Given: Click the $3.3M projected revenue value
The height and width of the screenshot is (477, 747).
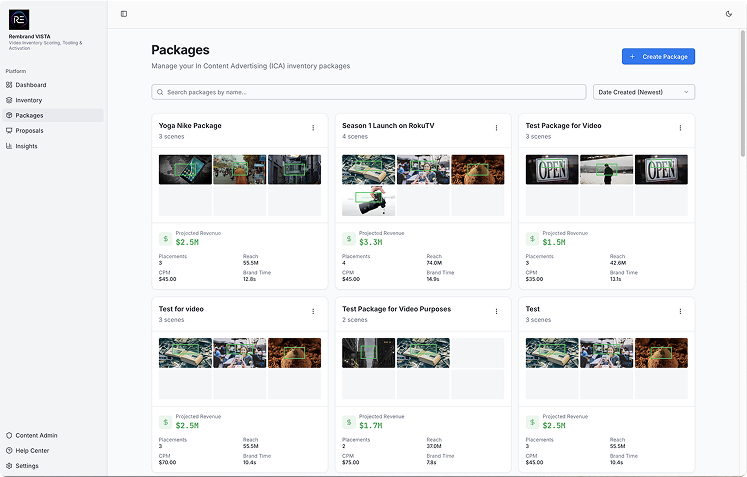Looking at the screenshot, I should tap(371, 242).
